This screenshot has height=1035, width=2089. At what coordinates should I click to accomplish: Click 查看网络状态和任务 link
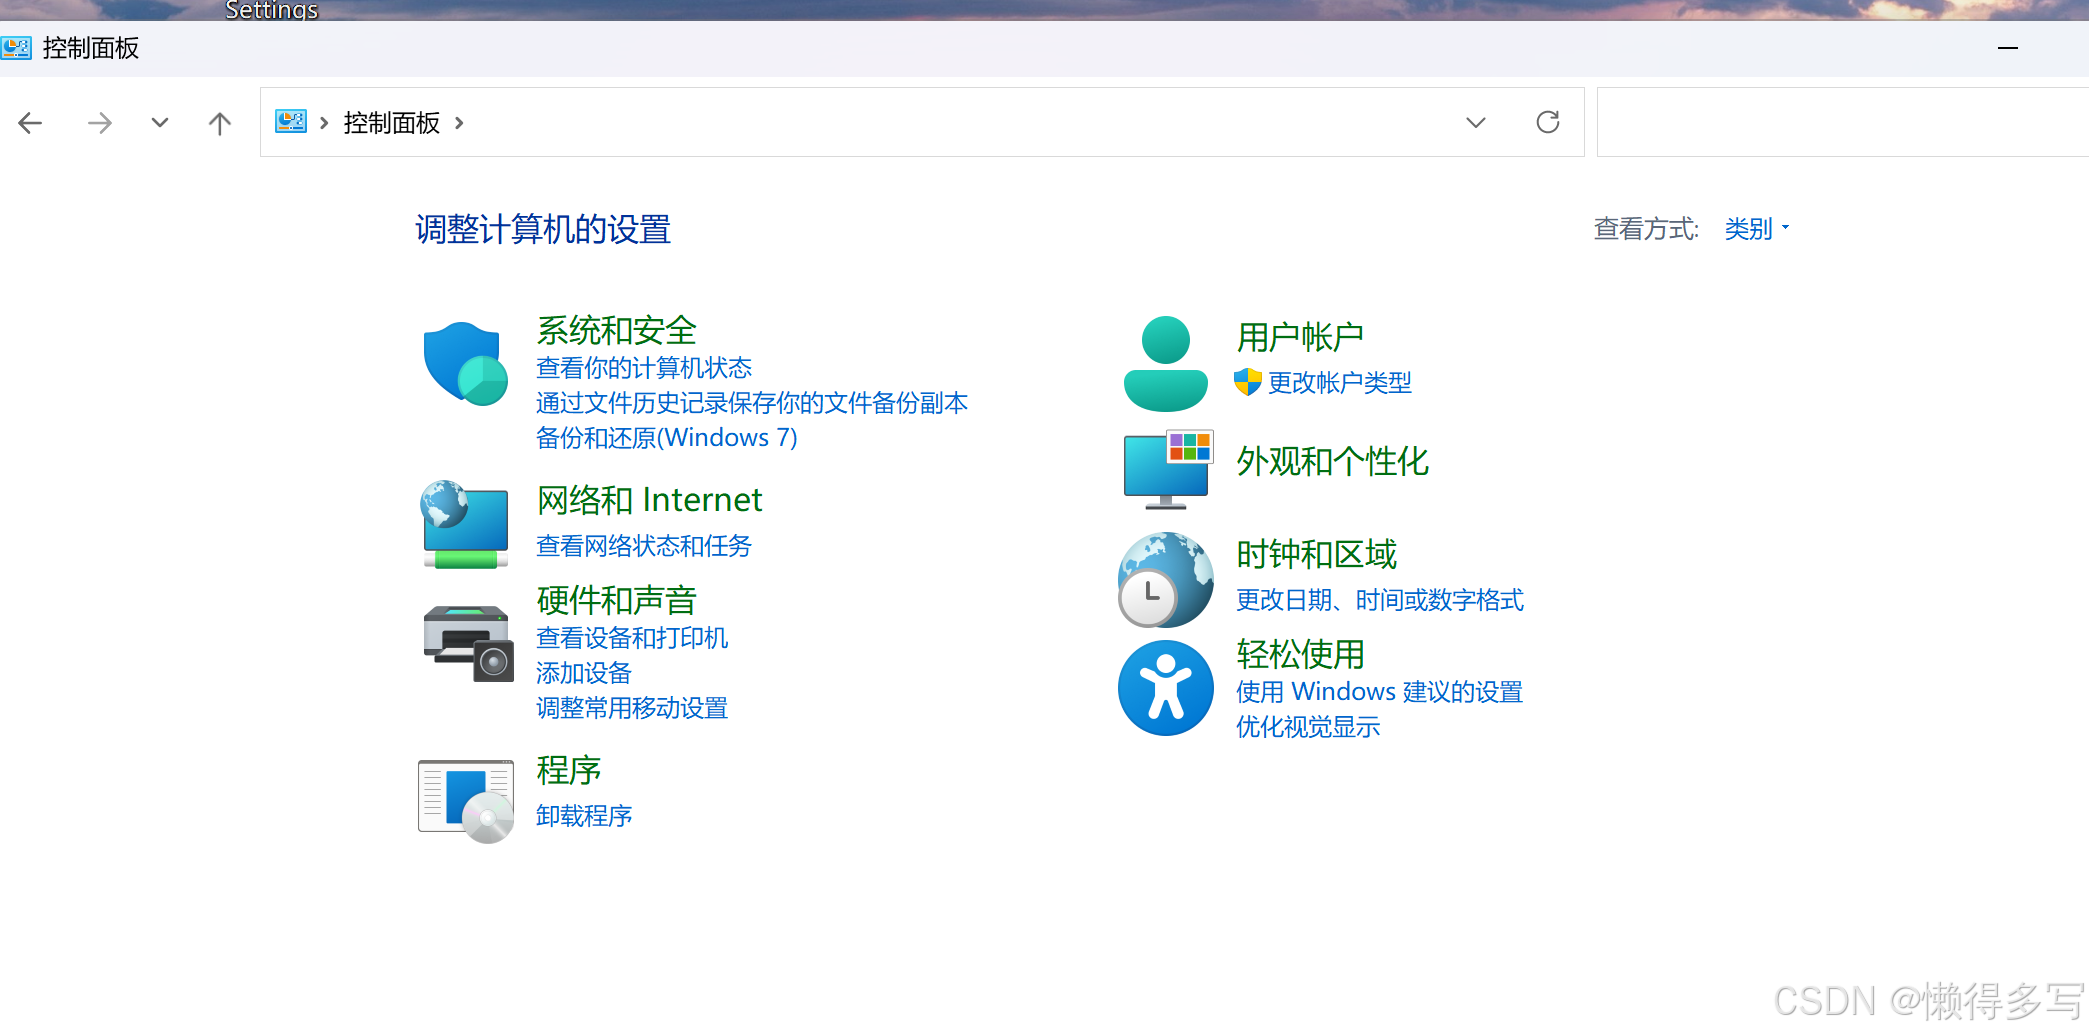644,546
